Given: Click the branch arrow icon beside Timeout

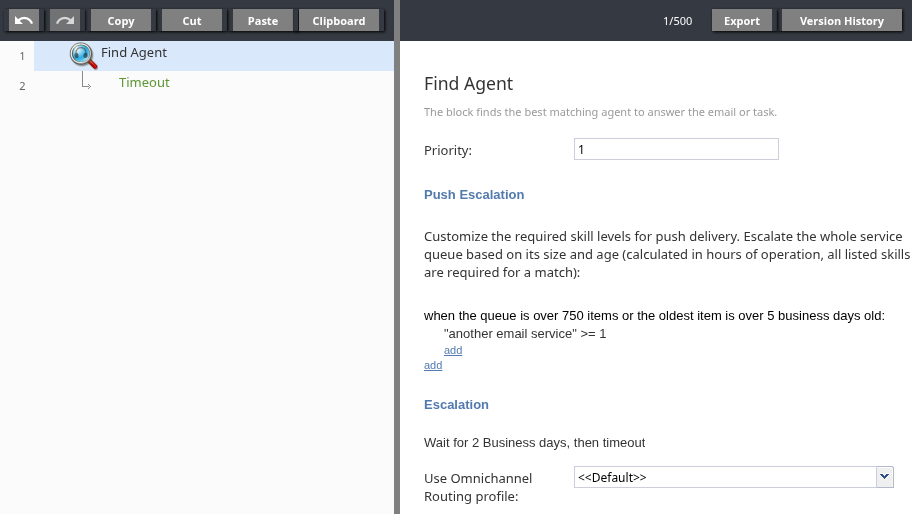Looking at the screenshot, I should point(87,84).
